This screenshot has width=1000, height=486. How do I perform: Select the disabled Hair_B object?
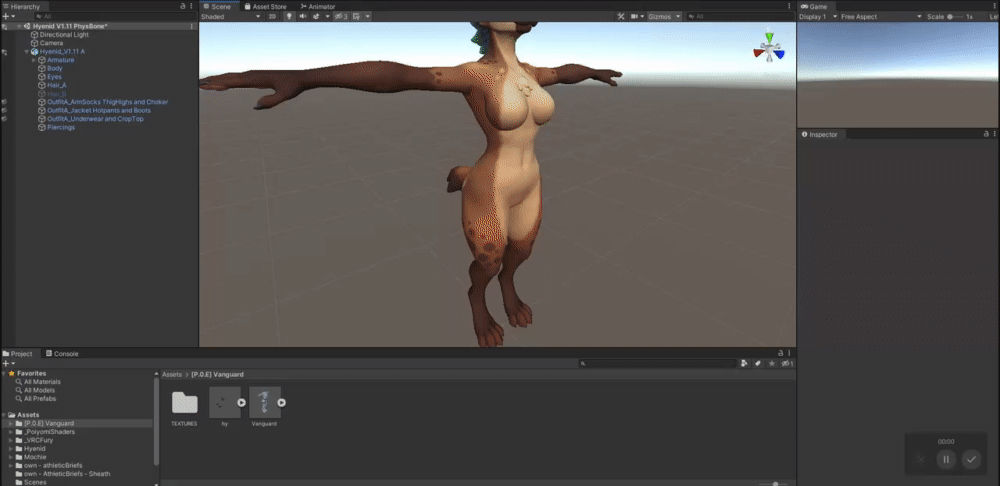56,94
